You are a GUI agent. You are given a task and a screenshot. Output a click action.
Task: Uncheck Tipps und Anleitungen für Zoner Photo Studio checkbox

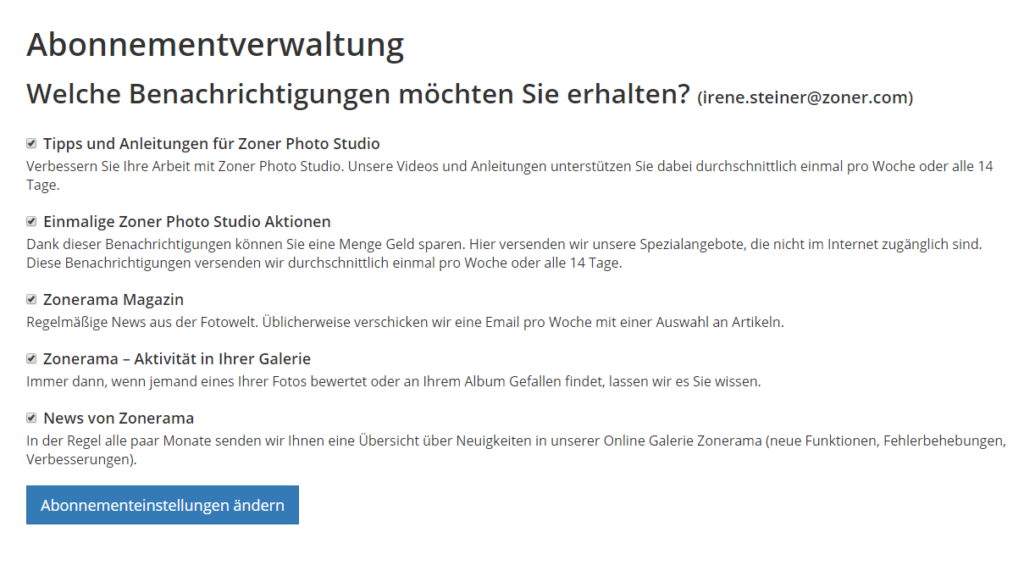tap(31, 143)
